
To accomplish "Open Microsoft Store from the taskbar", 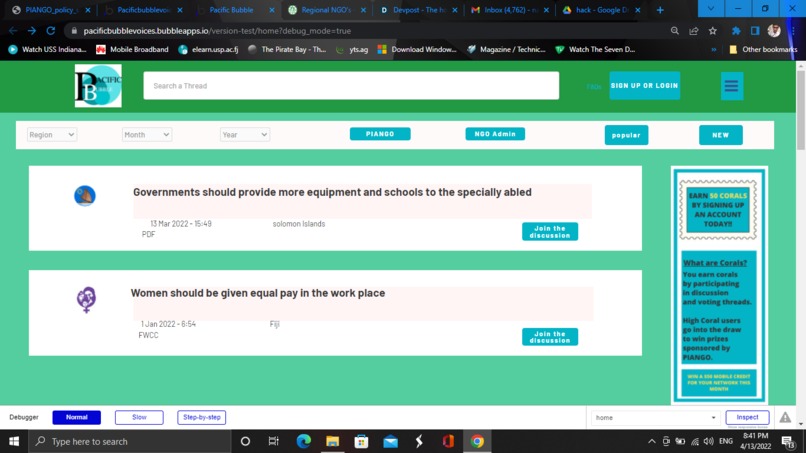I will tap(361, 441).
